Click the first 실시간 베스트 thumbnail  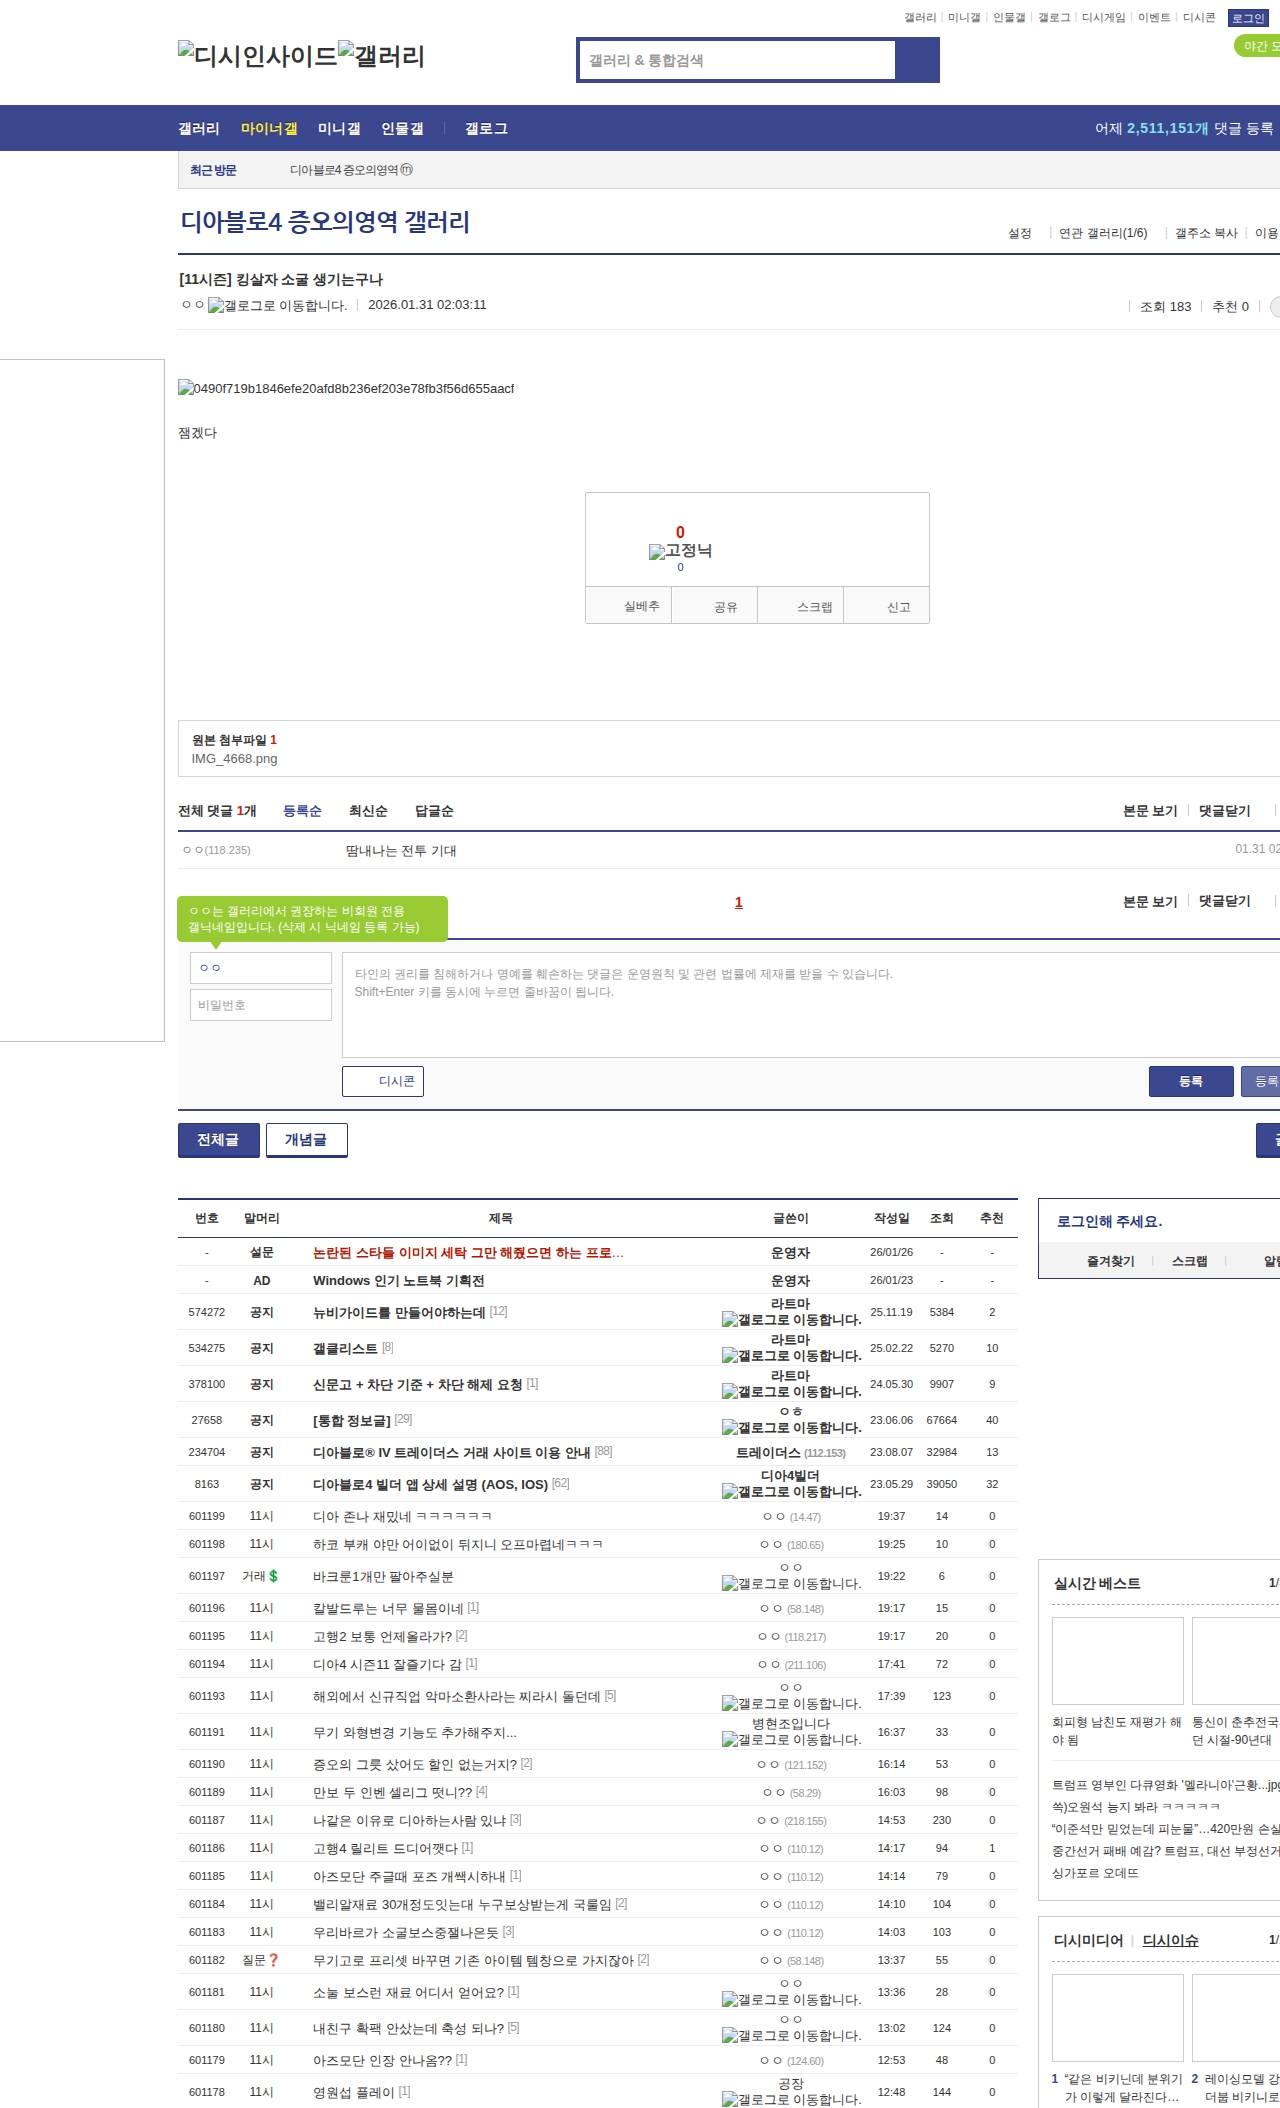[1117, 1660]
